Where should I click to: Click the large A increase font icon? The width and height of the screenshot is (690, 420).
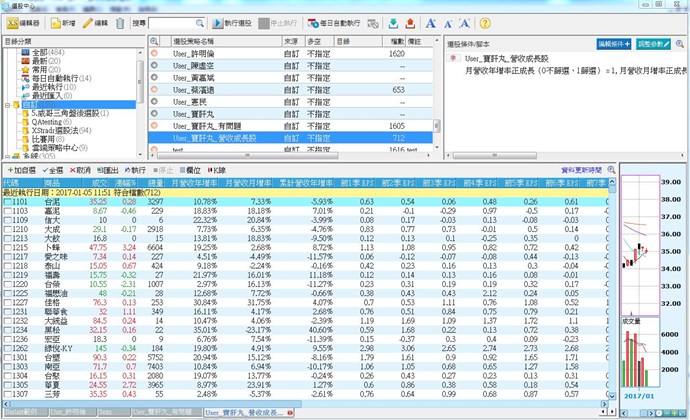[x=430, y=21]
